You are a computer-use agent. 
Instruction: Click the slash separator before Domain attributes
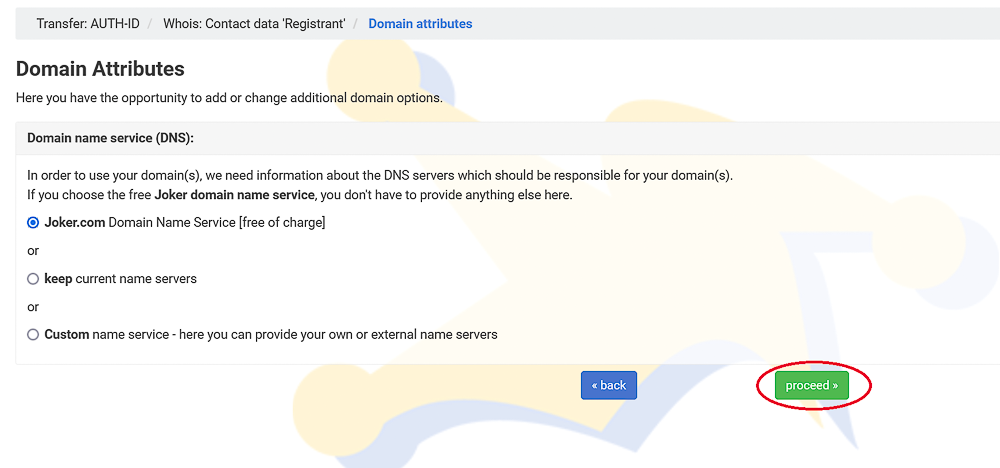click(x=357, y=24)
